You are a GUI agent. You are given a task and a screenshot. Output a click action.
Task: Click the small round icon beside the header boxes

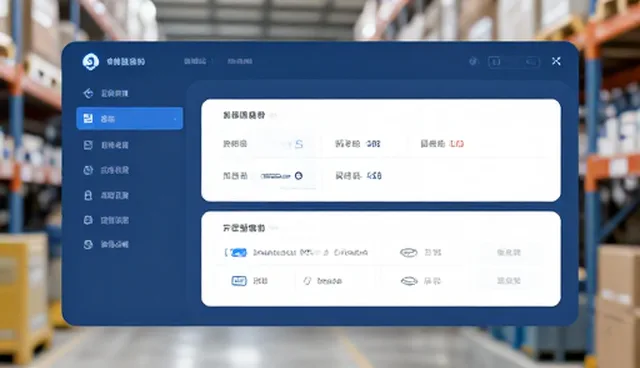pyautogui.click(x=473, y=61)
